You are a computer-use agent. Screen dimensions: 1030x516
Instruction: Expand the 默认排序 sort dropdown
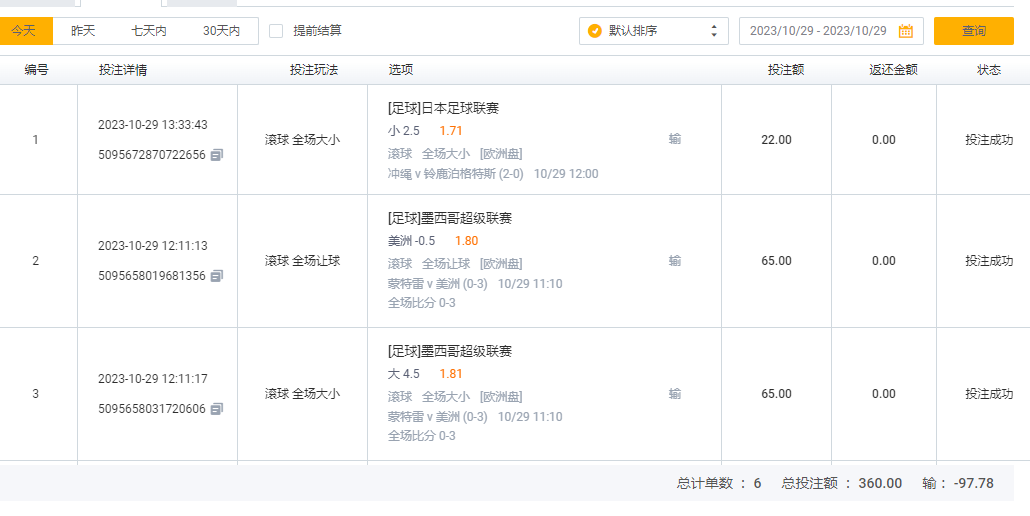(x=654, y=31)
